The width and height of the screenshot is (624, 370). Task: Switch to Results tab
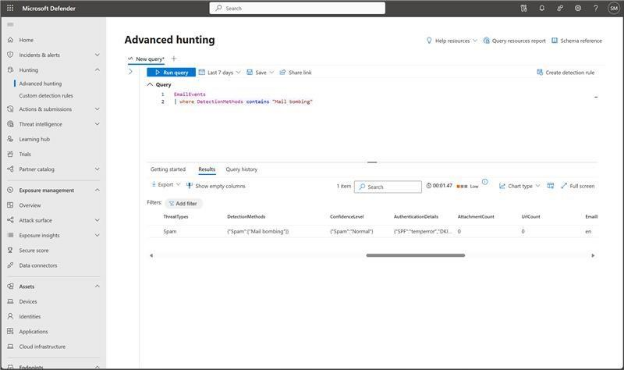(207, 169)
